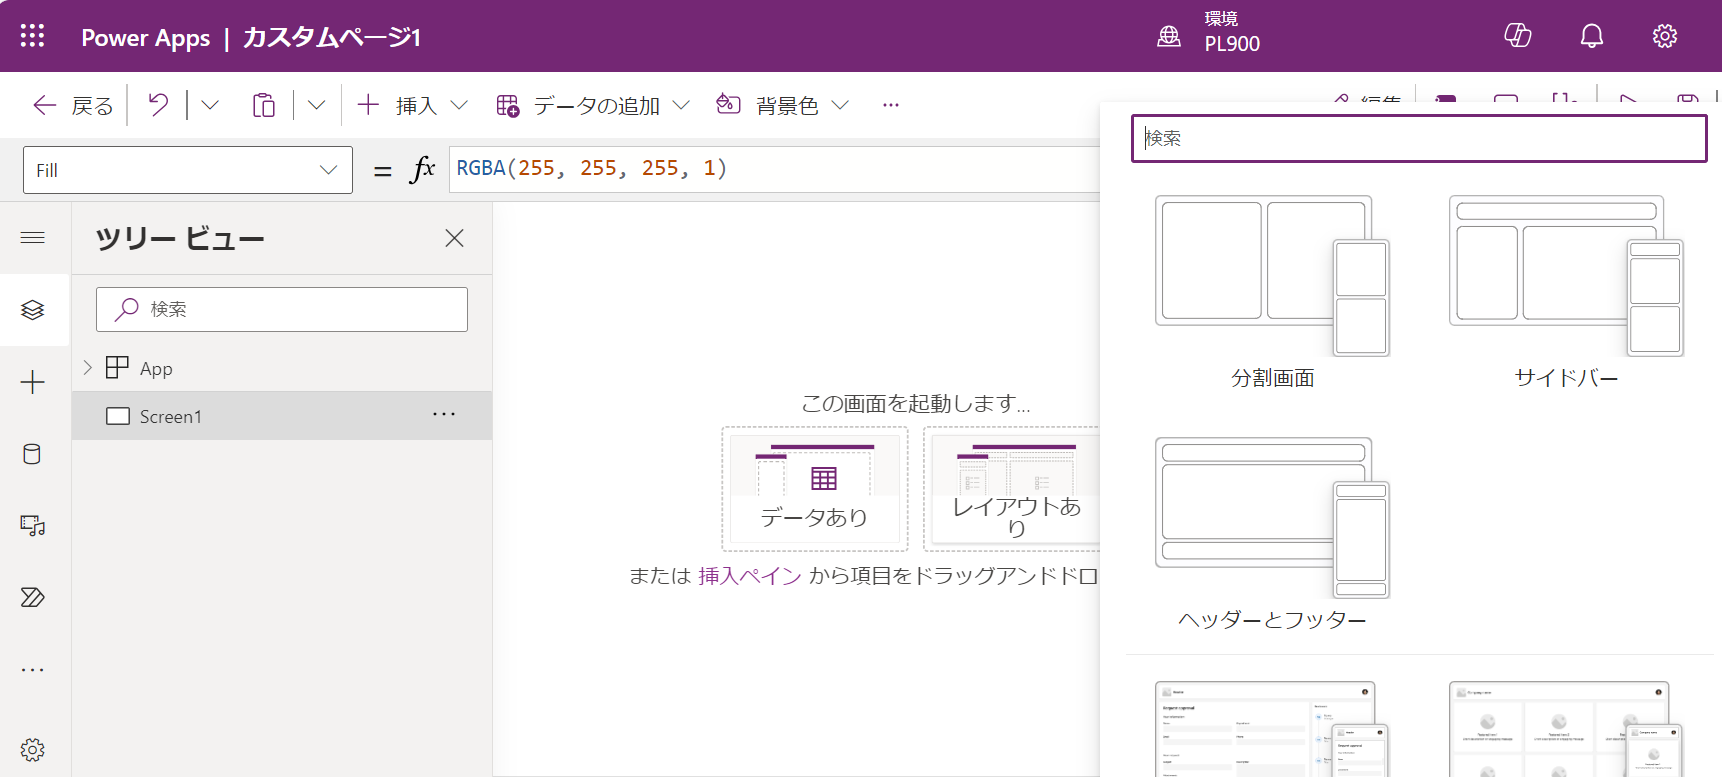Image resolution: width=1722 pixels, height=777 pixels.
Task: Open Screen1 more options ellipsis
Action: pos(444,415)
